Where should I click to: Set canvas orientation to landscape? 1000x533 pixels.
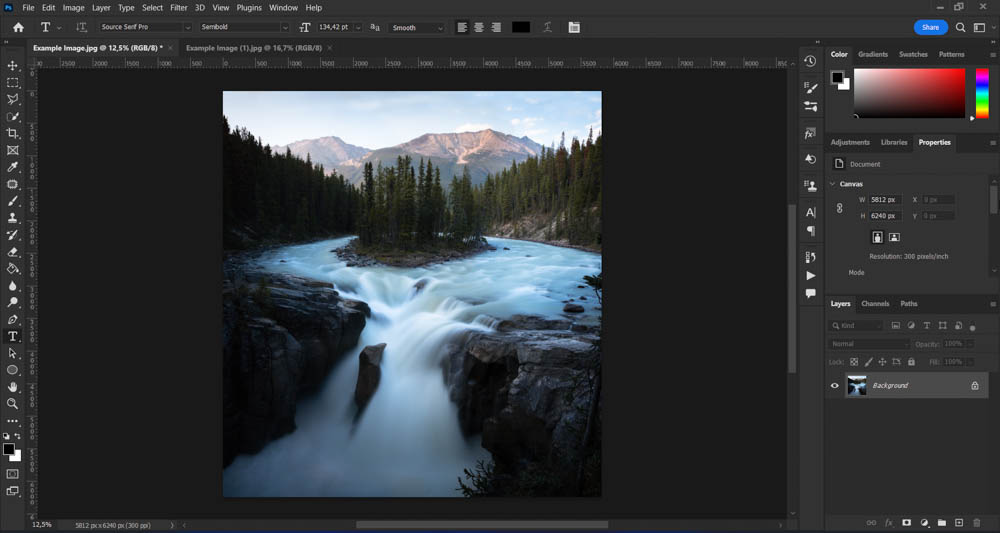(x=894, y=237)
